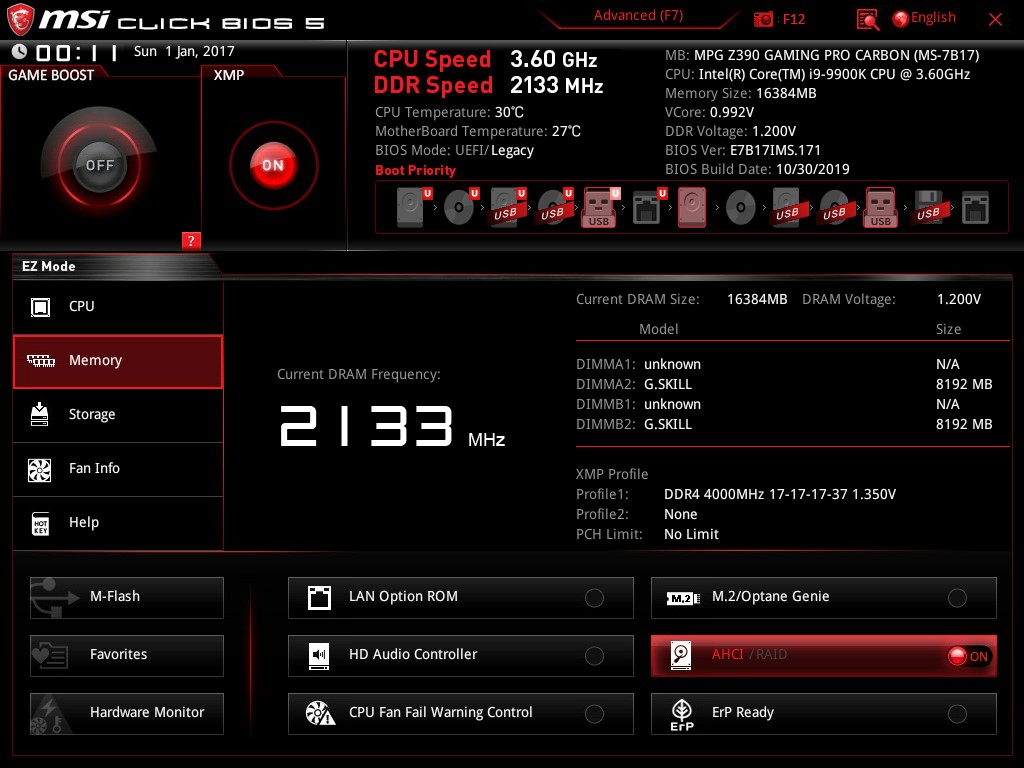
Task: Click the DIMMB2 G.SKILL row
Action: pos(784,424)
